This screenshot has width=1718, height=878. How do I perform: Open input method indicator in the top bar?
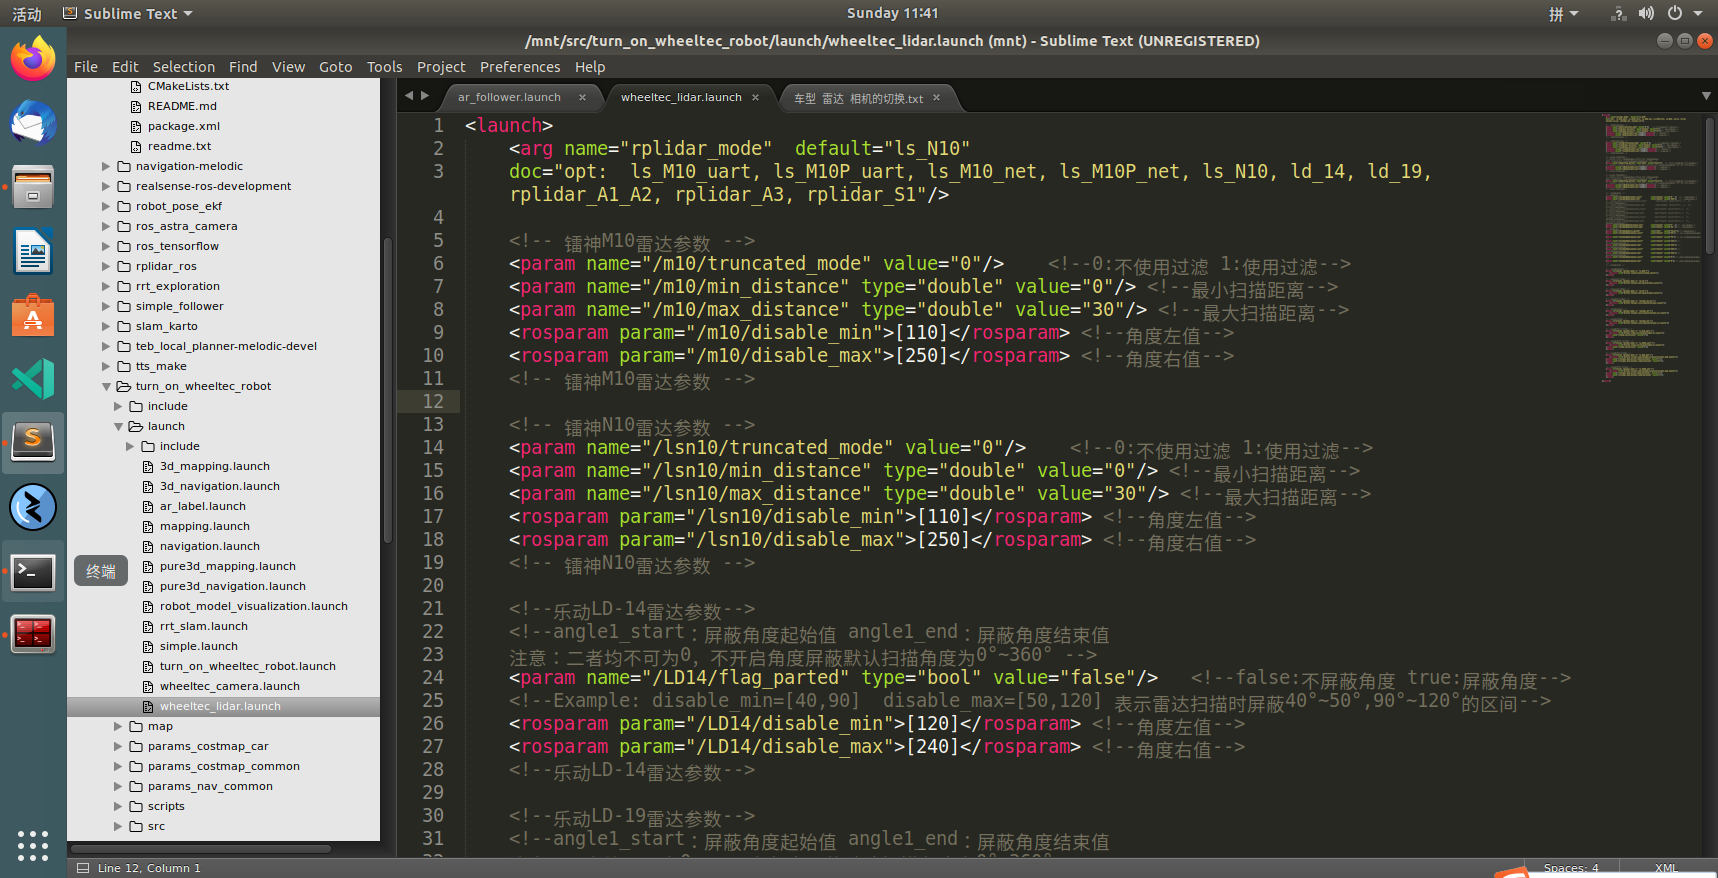point(1563,14)
